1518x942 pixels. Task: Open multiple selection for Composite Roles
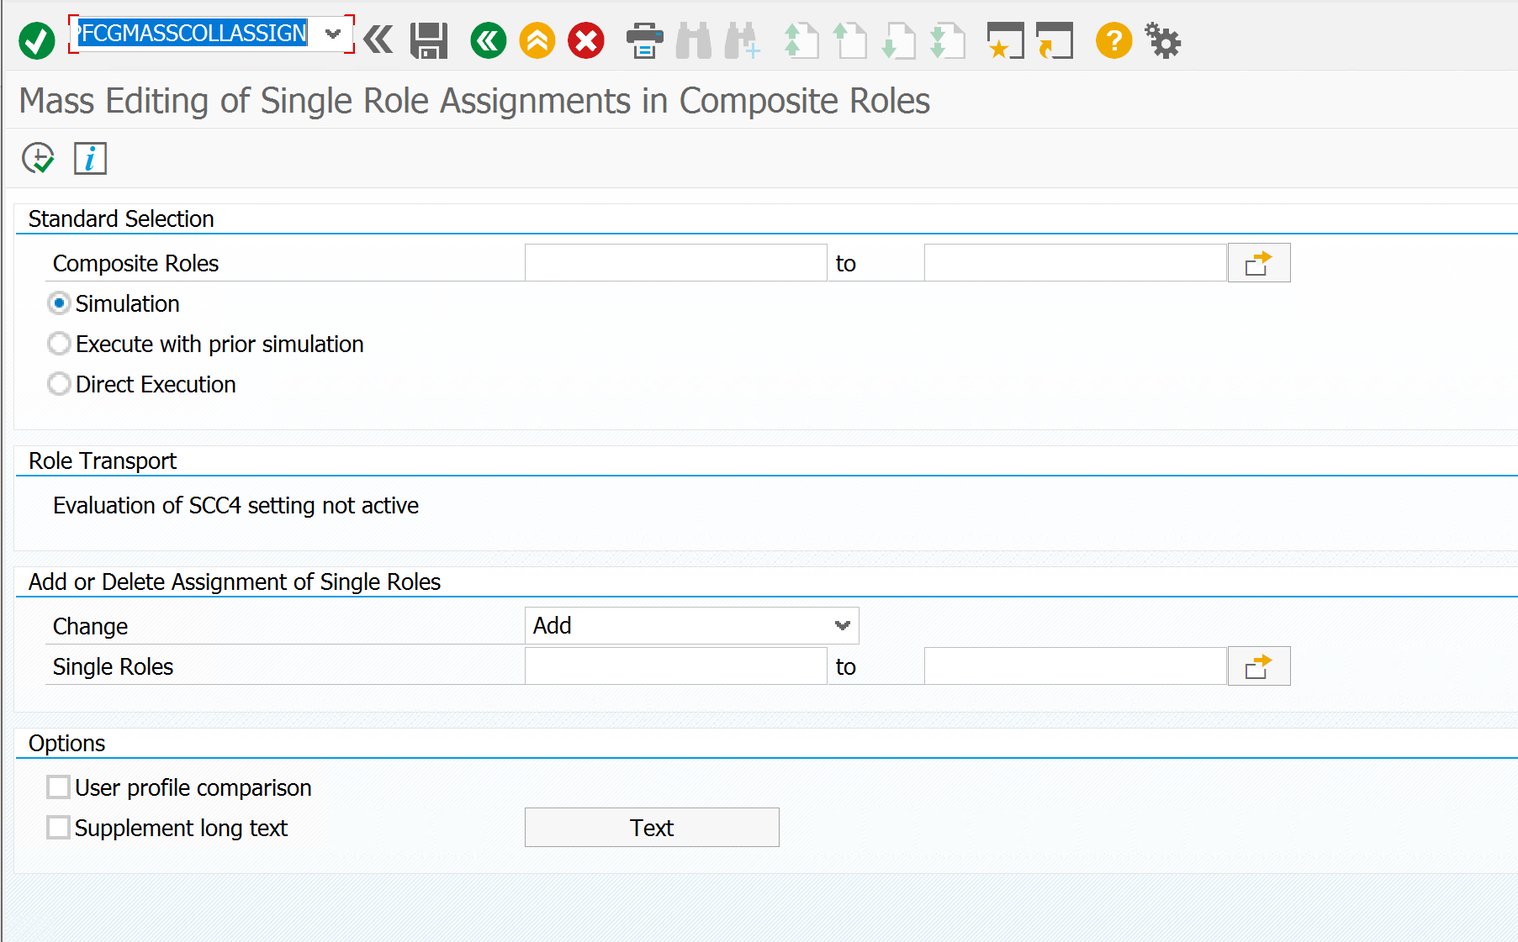[x=1258, y=262]
